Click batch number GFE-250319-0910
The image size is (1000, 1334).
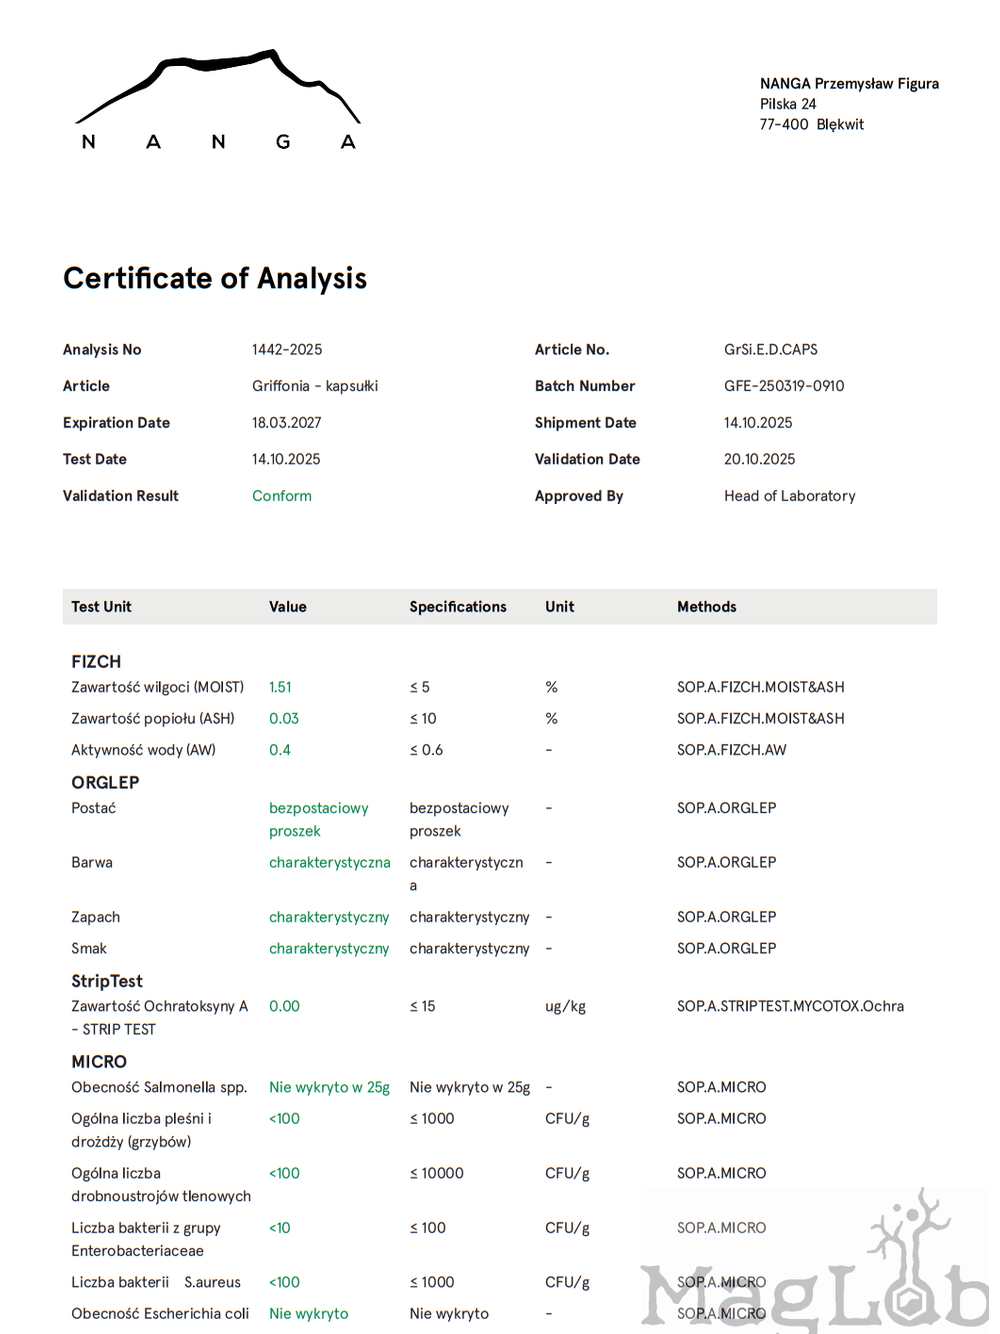(784, 386)
